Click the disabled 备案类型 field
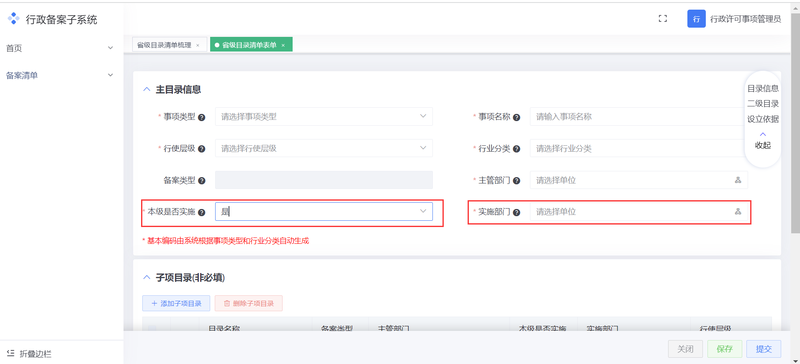The height and width of the screenshot is (364, 800). 323,180
